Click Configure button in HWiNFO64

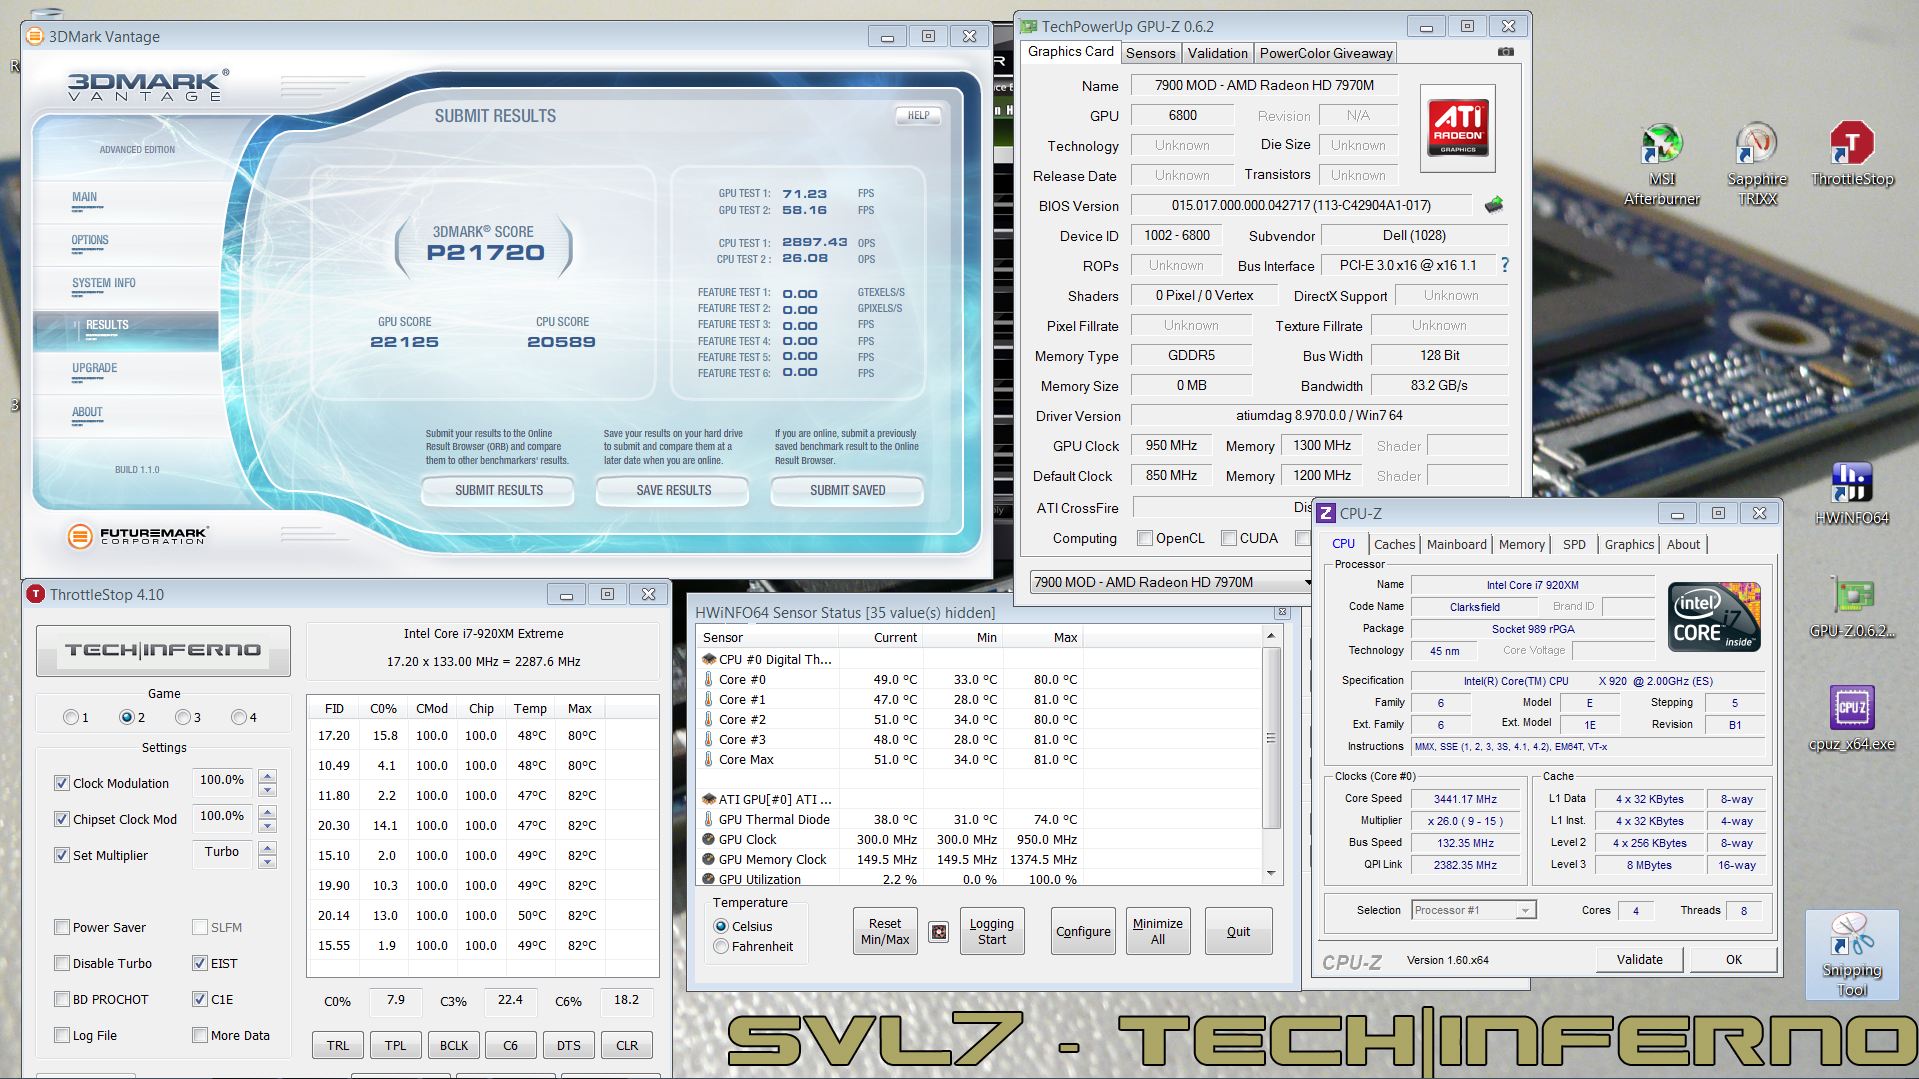point(1083,931)
